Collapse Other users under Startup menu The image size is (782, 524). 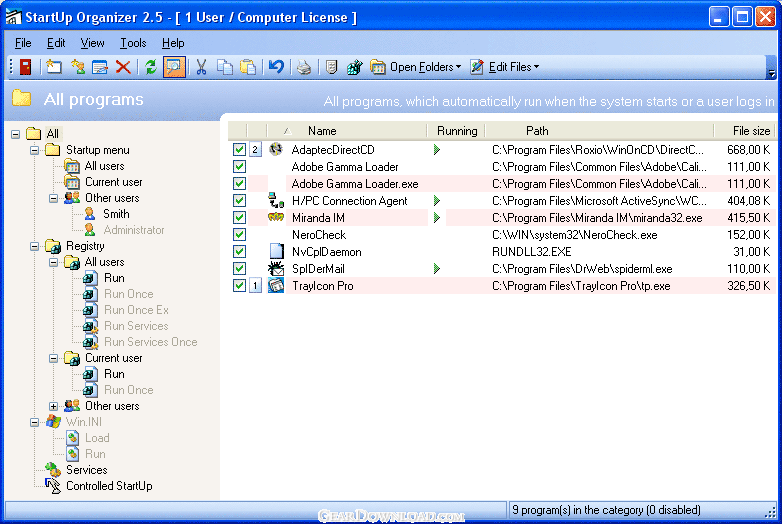[x=53, y=198]
